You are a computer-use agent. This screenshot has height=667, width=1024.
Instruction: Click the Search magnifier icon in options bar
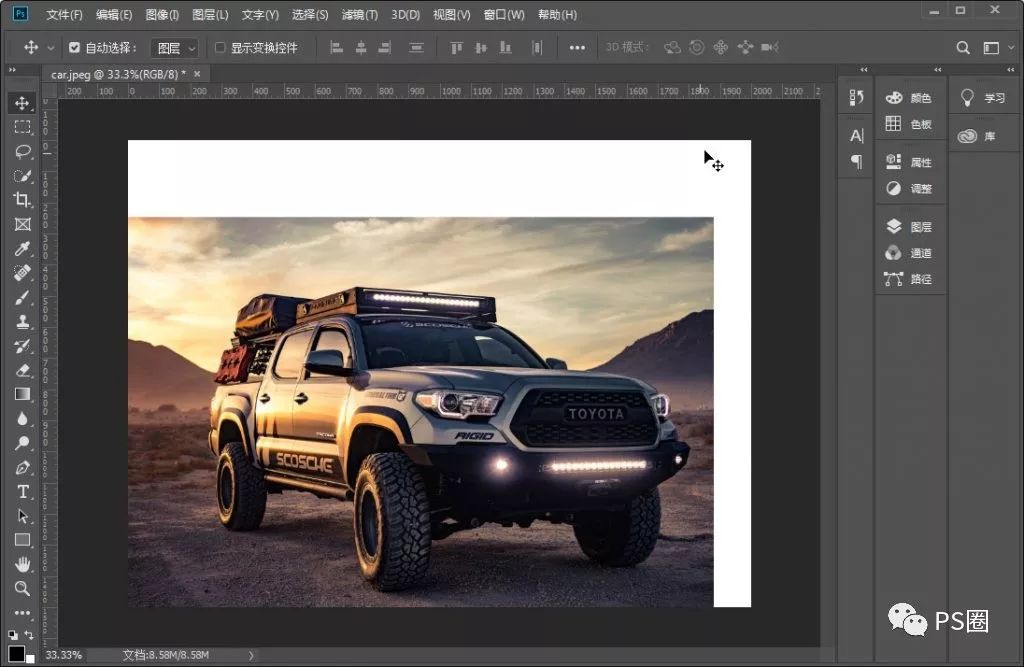pos(963,48)
